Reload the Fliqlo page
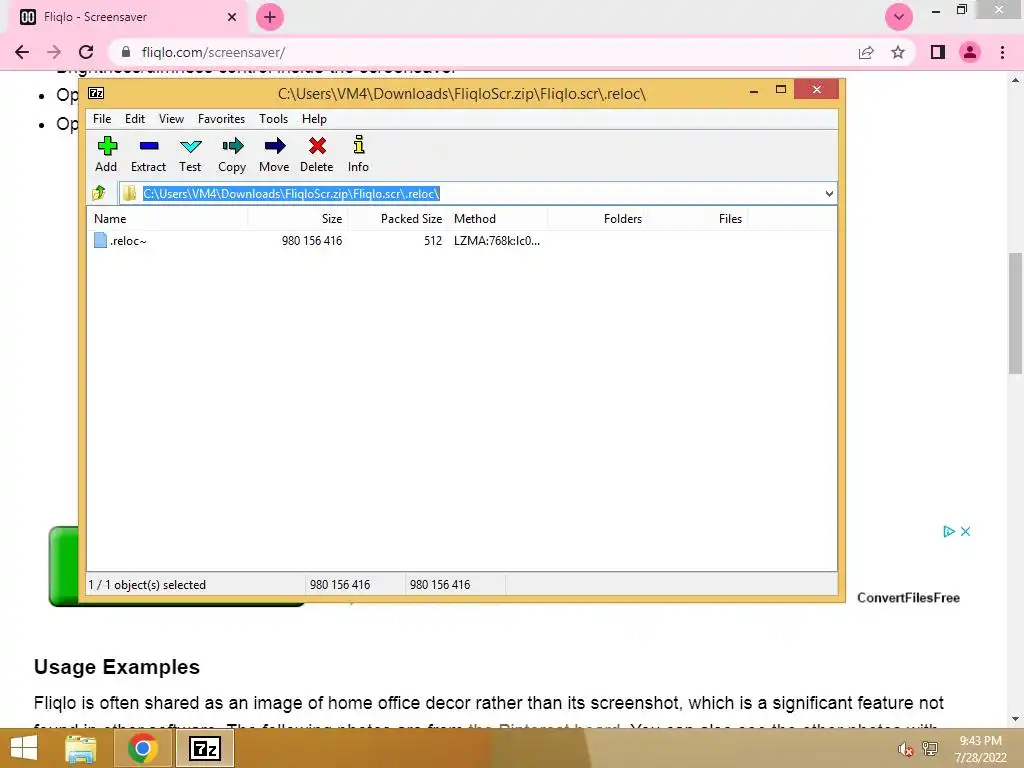This screenshot has width=1024, height=768. 86,52
